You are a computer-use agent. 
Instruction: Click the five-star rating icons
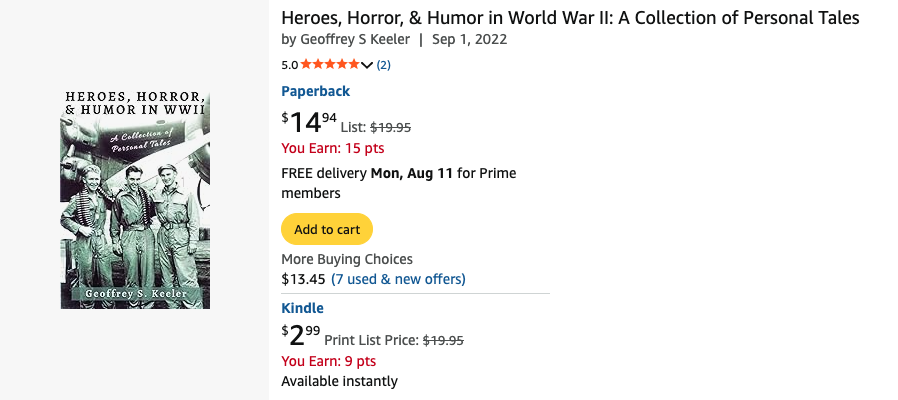tap(330, 64)
